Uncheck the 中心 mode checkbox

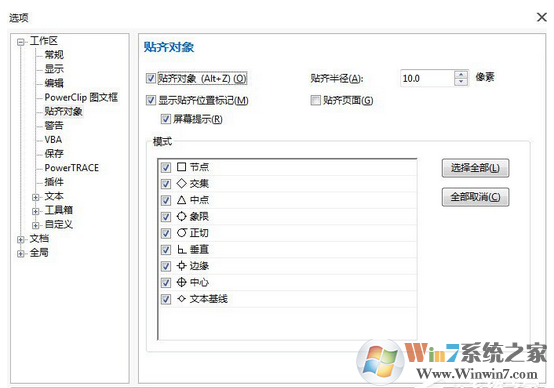coord(165,283)
